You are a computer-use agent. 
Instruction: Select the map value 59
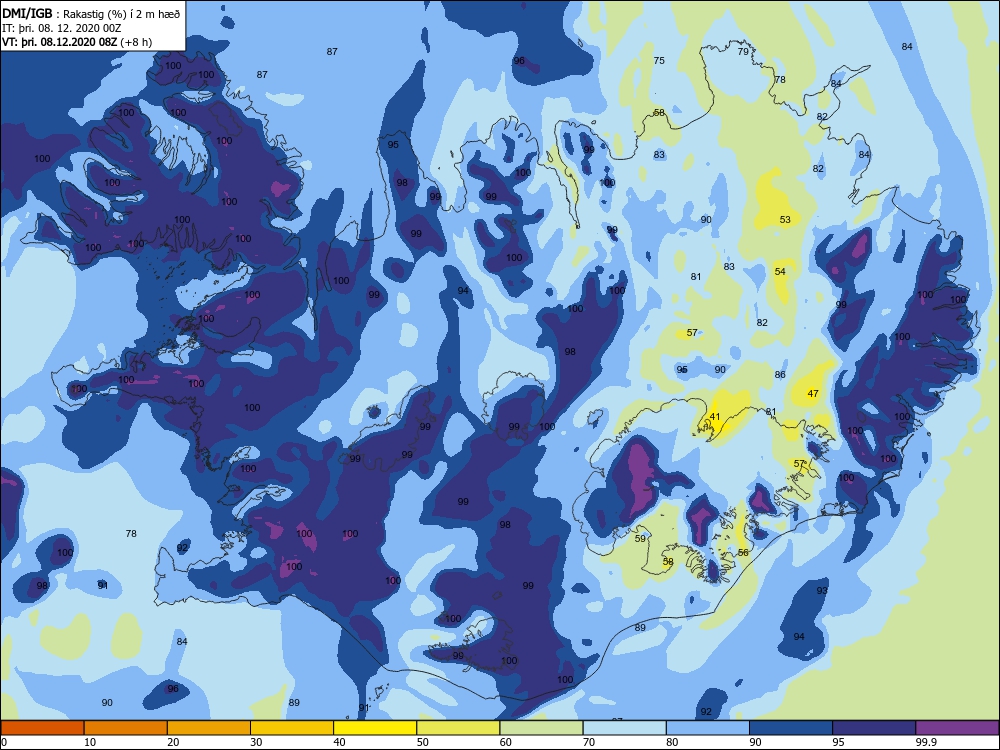point(640,538)
